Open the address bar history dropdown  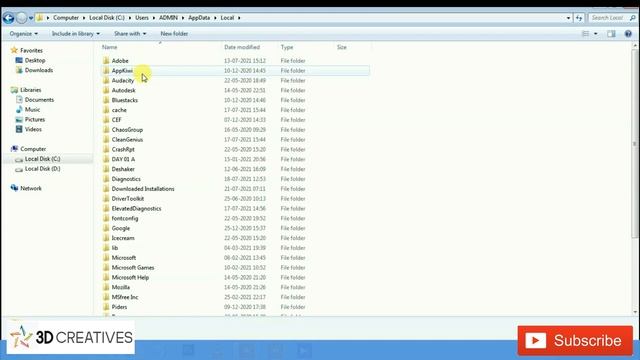pyautogui.click(x=568, y=18)
